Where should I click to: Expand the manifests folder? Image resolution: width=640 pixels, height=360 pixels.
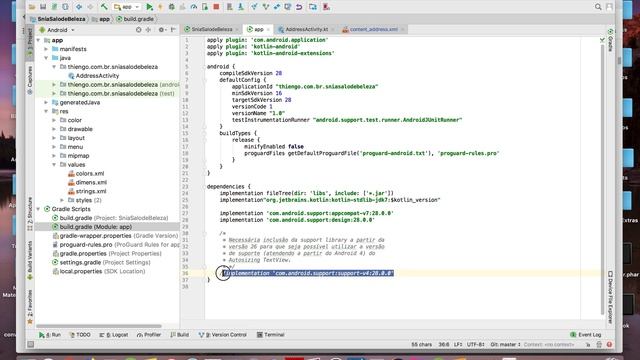(x=46, y=49)
